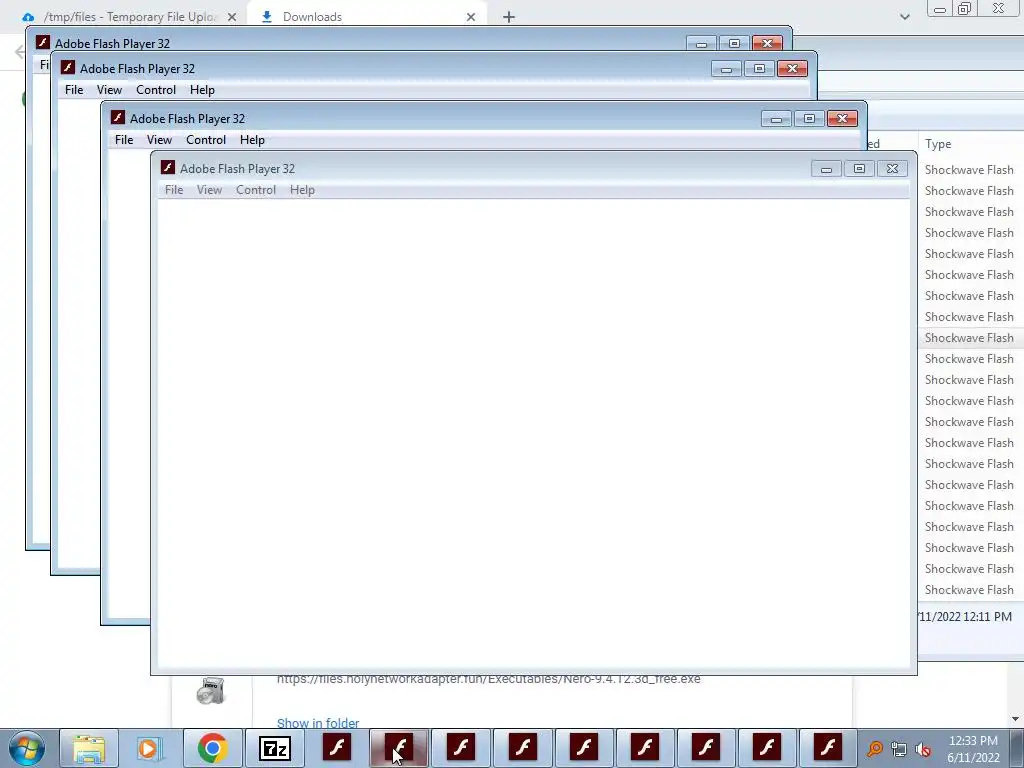
Task: Restore down the Chrome browser window
Action: click(x=965, y=8)
